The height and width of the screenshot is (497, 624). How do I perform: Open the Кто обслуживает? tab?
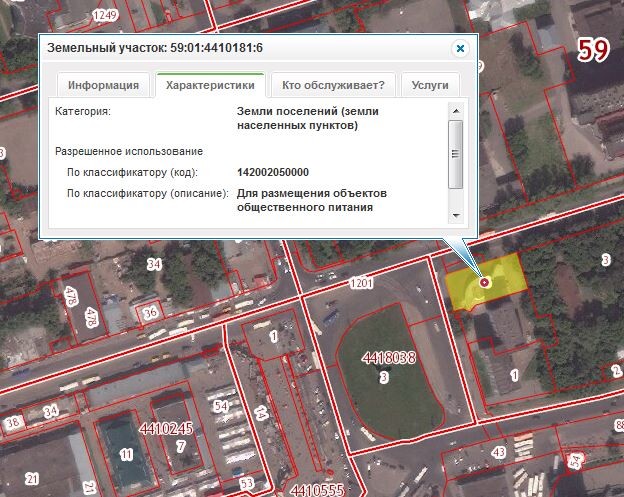(333, 85)
